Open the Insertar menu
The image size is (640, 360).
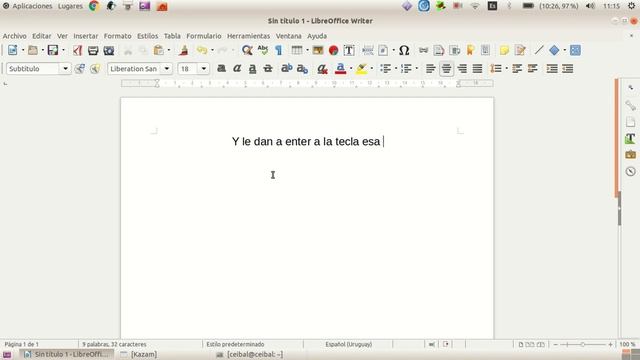tap(86, 36)
